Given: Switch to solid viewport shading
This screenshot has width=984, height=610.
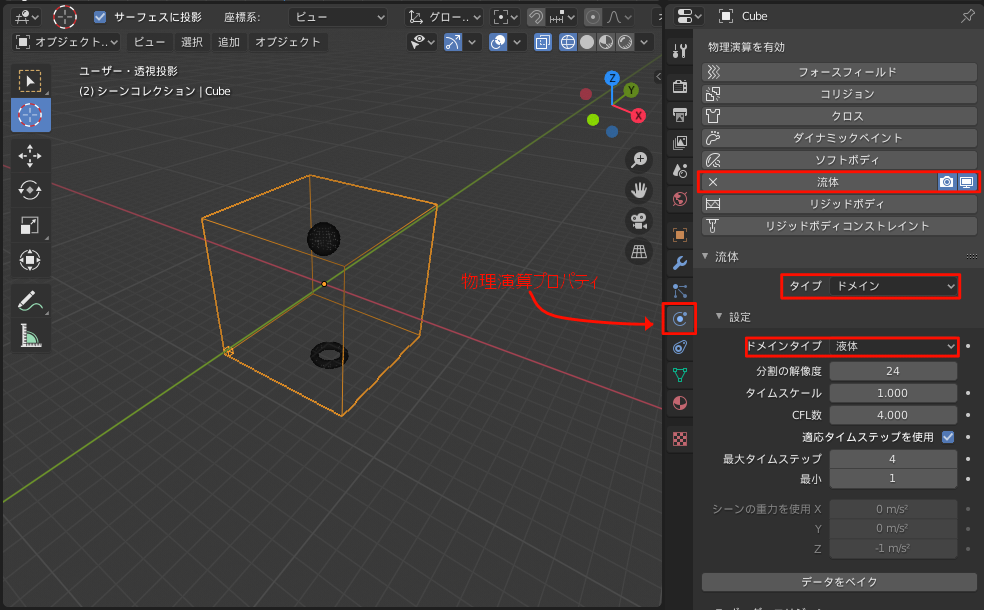Looking at the screenshot, I should pyautogui.click(x=587, y=42).
